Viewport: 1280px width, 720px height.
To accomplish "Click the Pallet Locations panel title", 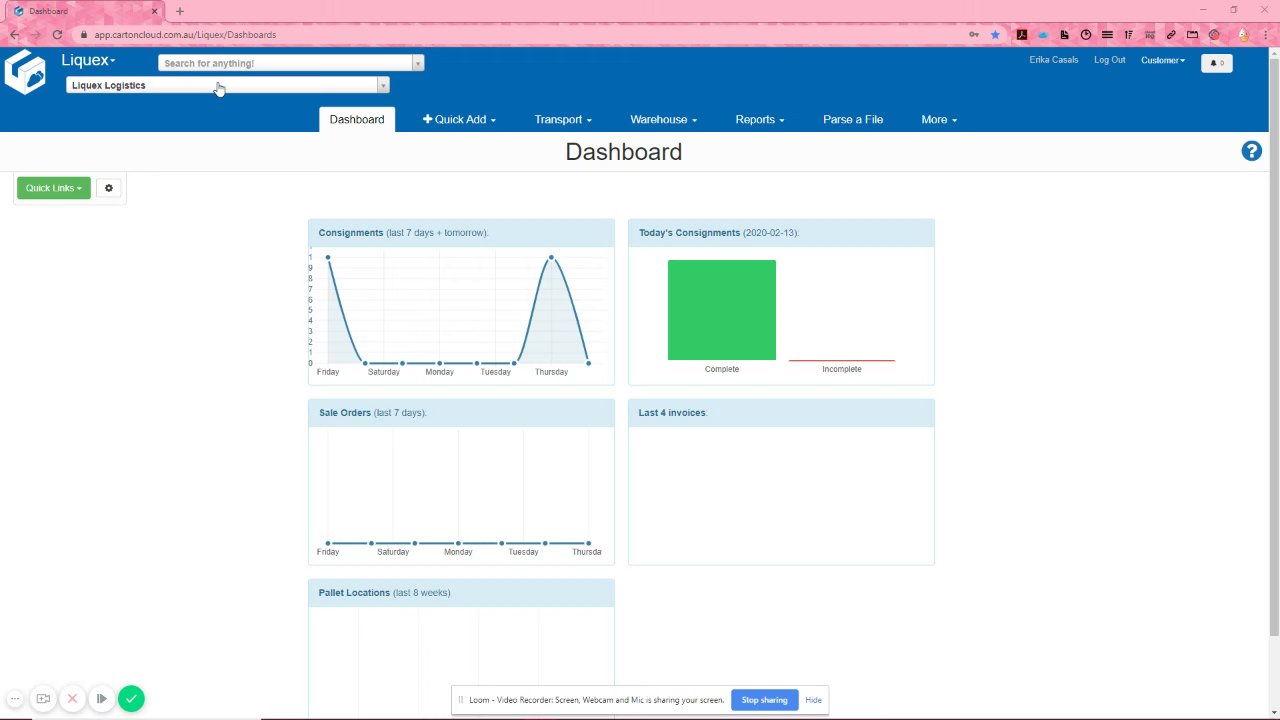I will [354, 593].
